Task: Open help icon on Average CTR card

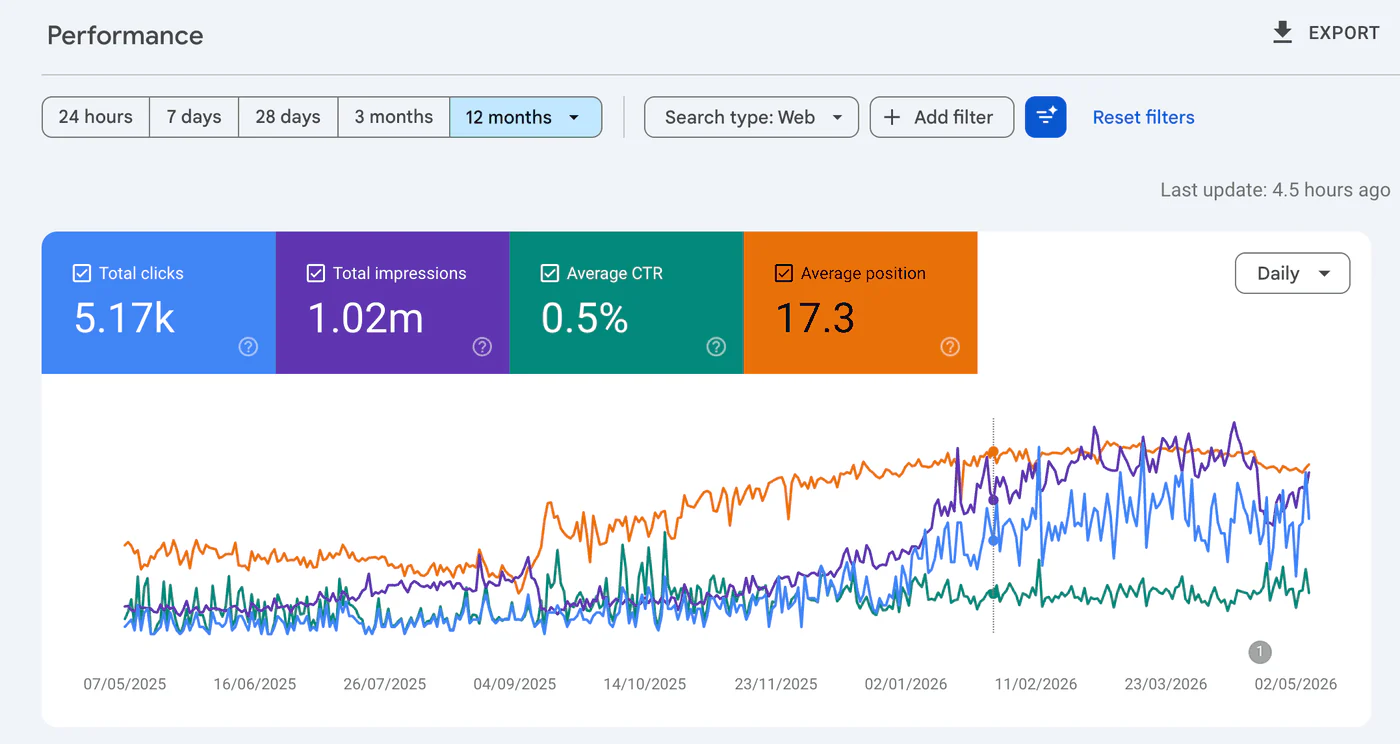Action: tap(716, 347)
